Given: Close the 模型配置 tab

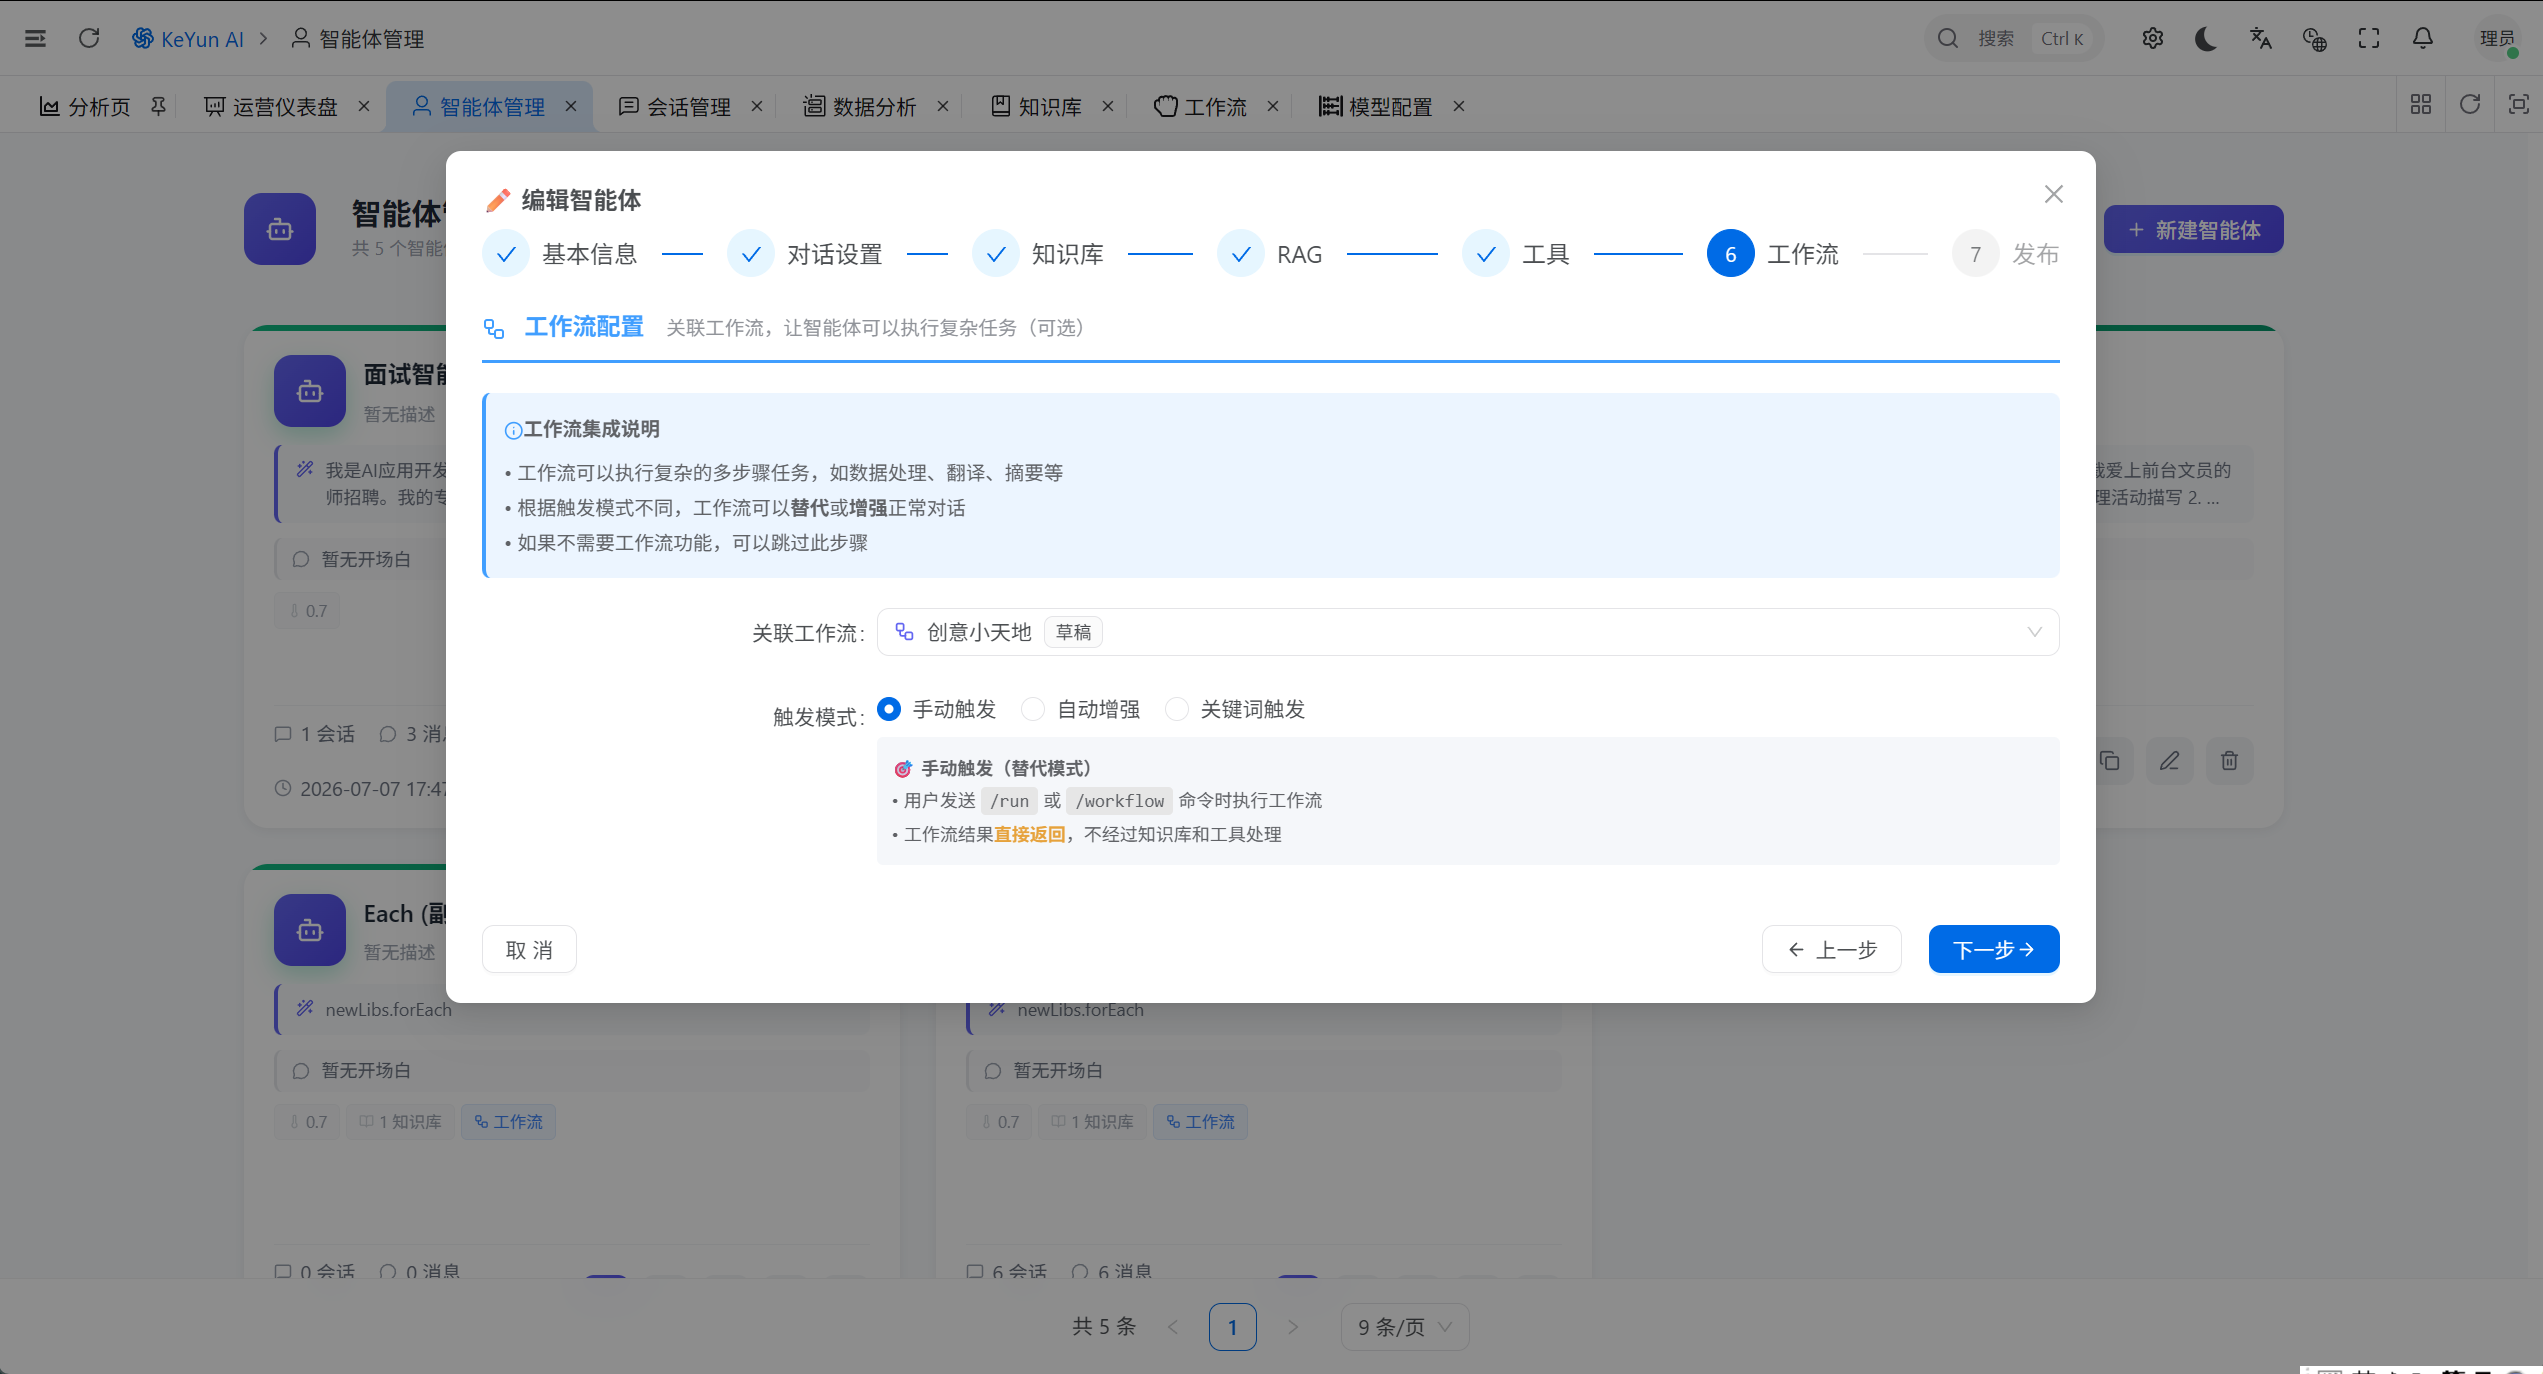Looking at the screenshot, I should 1459,106.
